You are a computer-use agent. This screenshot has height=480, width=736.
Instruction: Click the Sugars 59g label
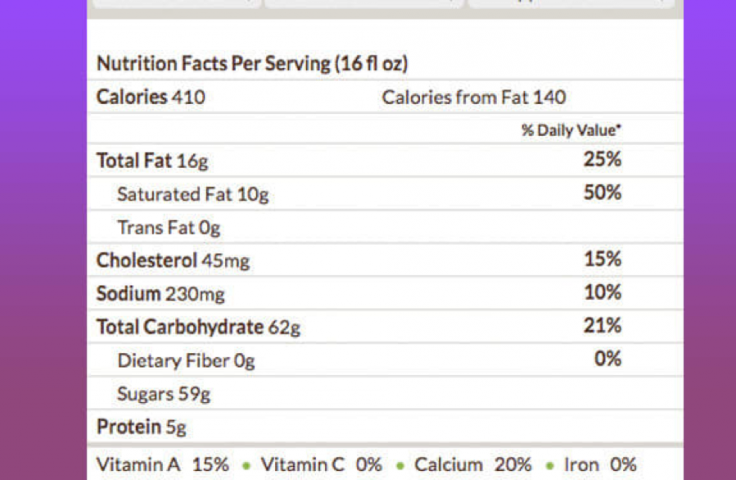click(163, 393)
